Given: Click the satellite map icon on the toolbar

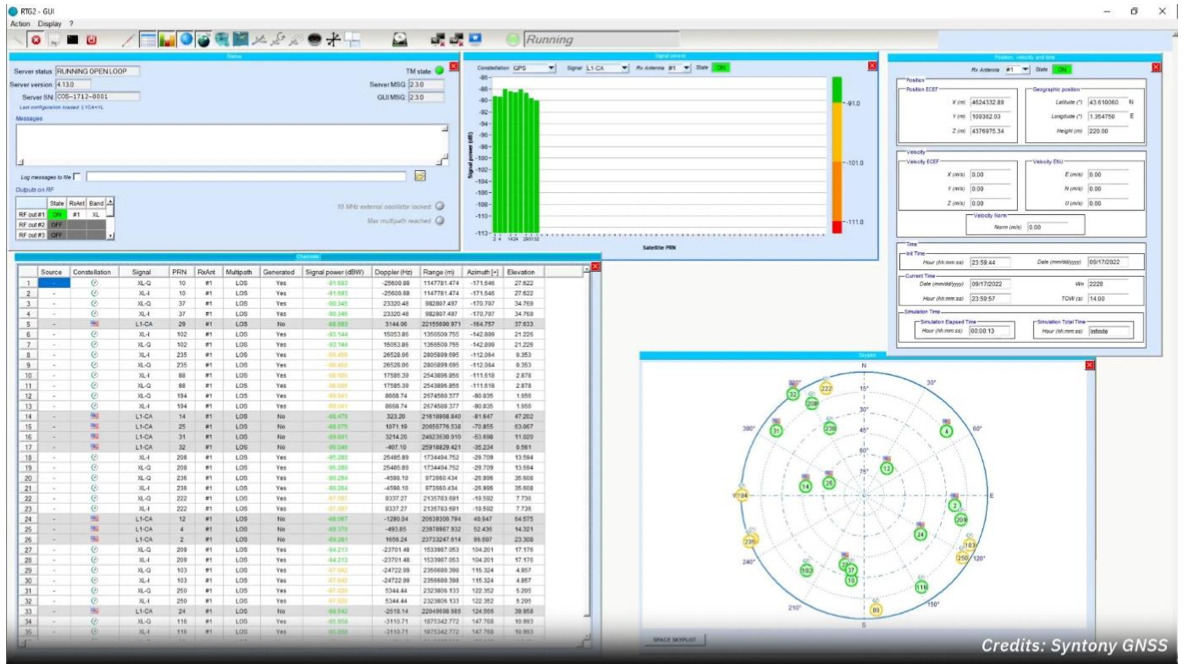Looking at the screenshot, I should [x=240, y=38].
